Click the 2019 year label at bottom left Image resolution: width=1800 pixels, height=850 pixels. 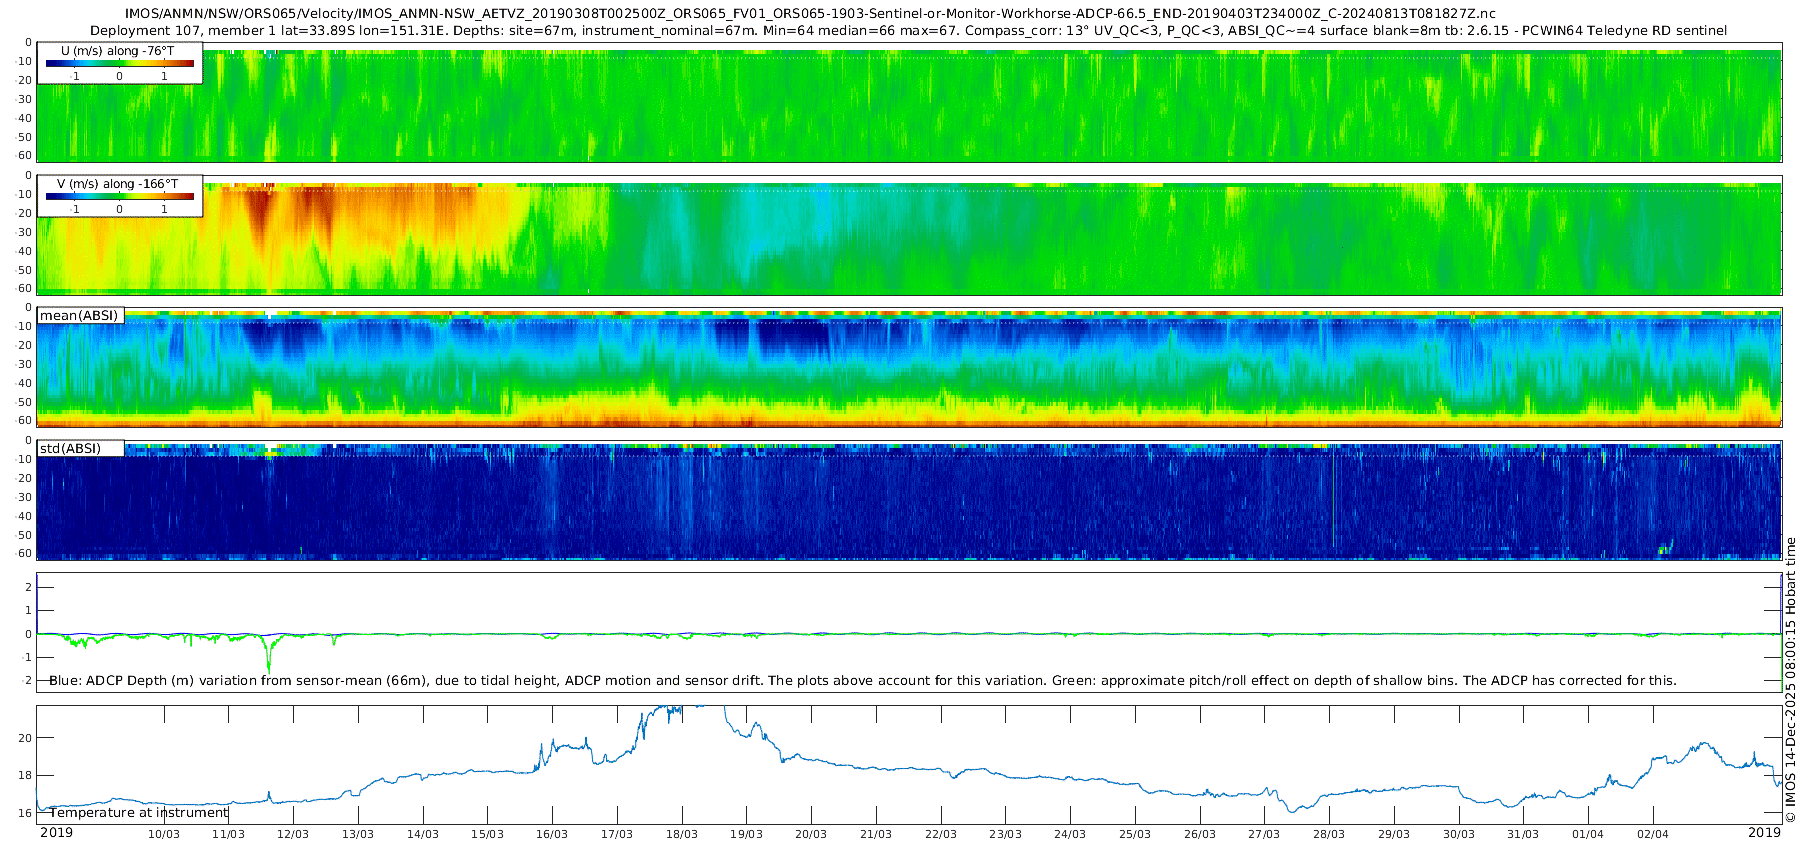(56, 833)
